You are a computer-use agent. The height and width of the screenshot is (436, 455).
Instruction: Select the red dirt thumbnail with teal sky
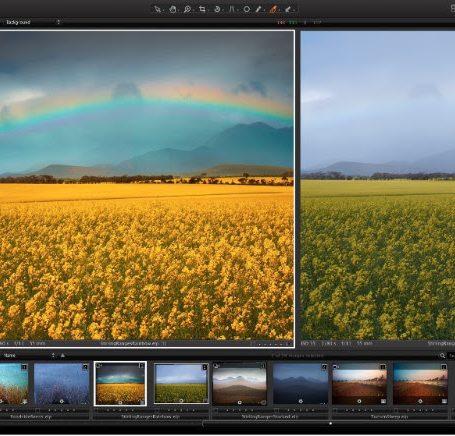tap(420, 384)
